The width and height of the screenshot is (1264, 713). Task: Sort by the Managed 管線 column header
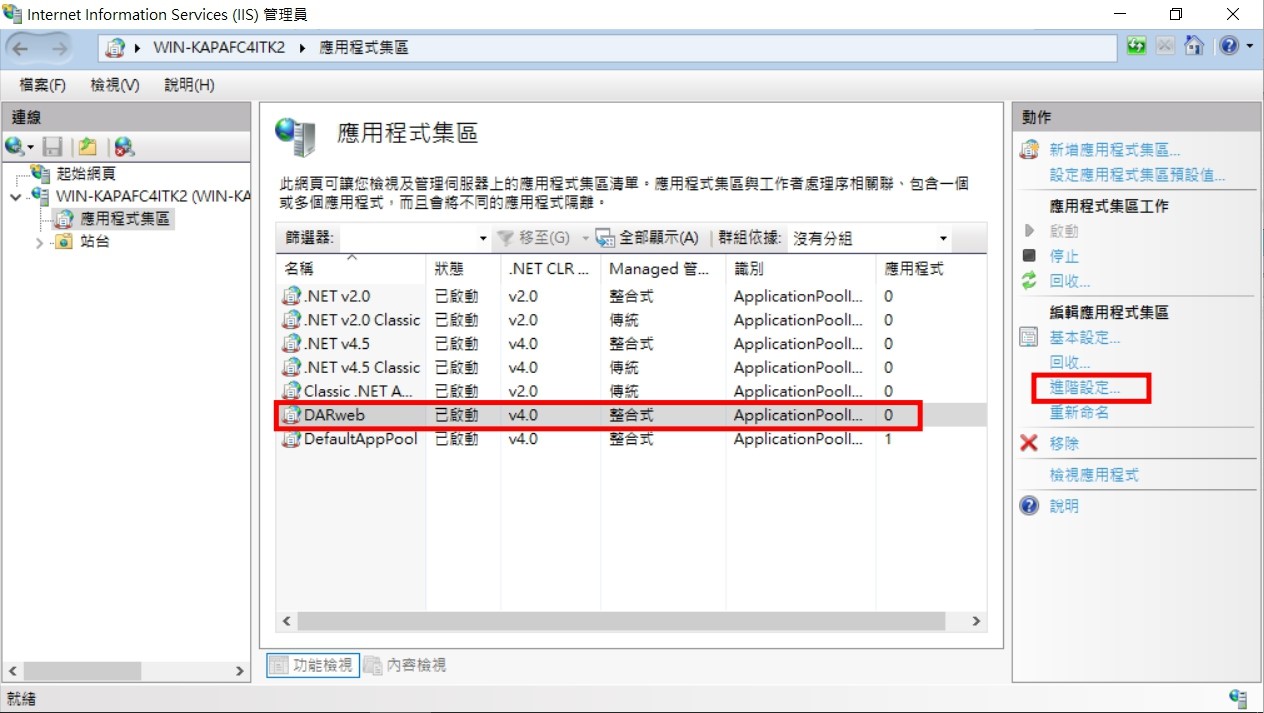tap(663, 268)
